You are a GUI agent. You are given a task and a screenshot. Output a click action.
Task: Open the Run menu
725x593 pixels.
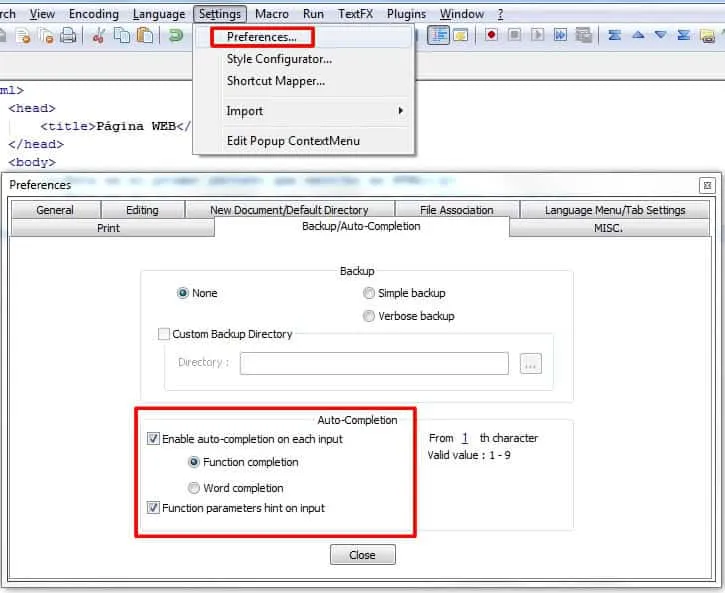[313, 14]
